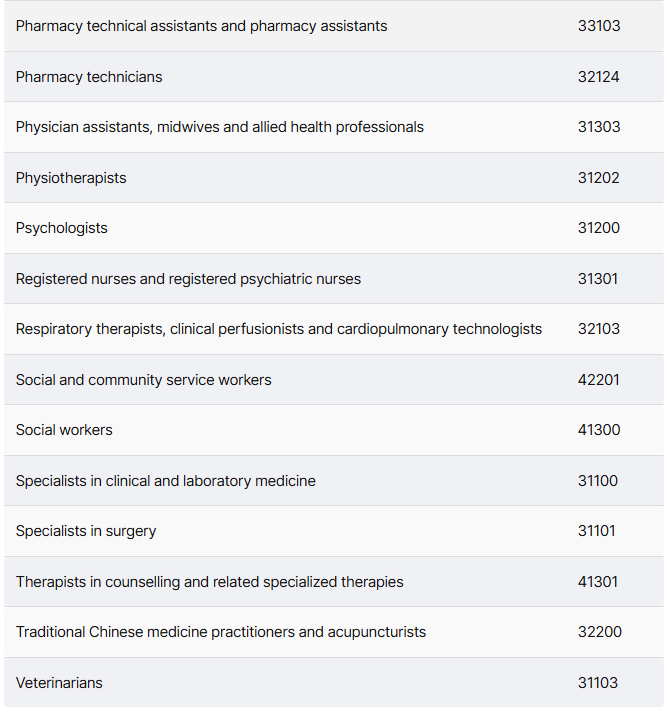The width and height of the screenshot is (667, 712).
Task: Select the Social workers entry
Action: tap(334, 430)
